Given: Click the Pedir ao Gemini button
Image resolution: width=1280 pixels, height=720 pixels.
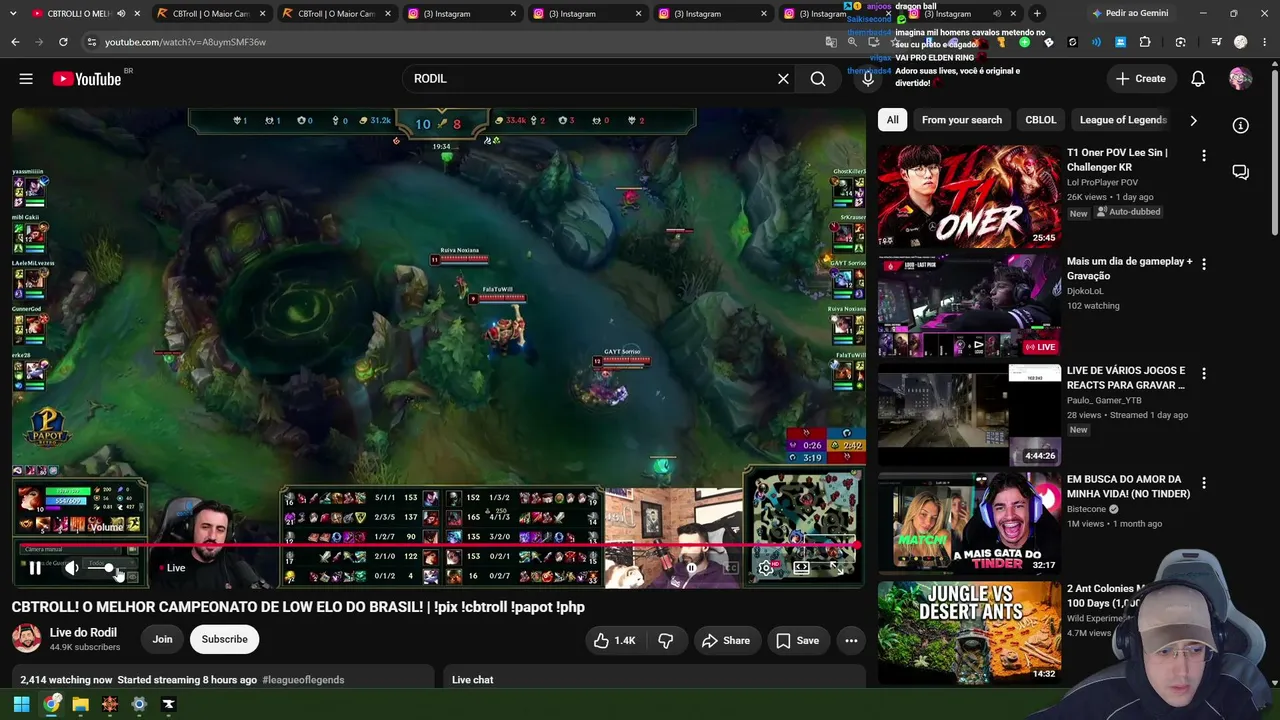Looking at the screenshot, I should (x=1136, y=14).
